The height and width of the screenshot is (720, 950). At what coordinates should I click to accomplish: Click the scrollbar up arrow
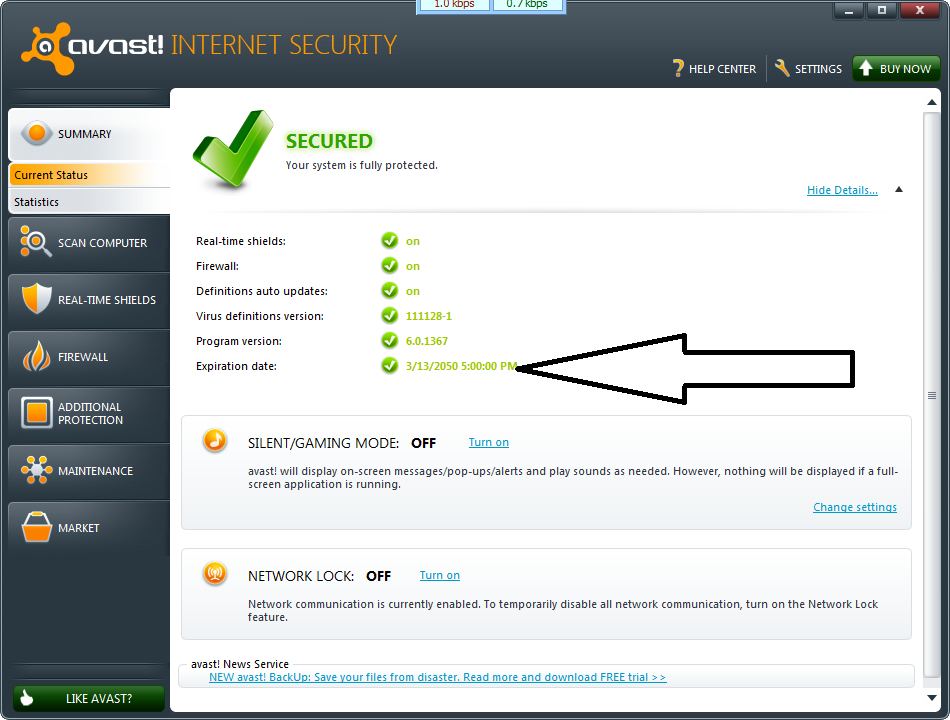click(x=932, y=102)
